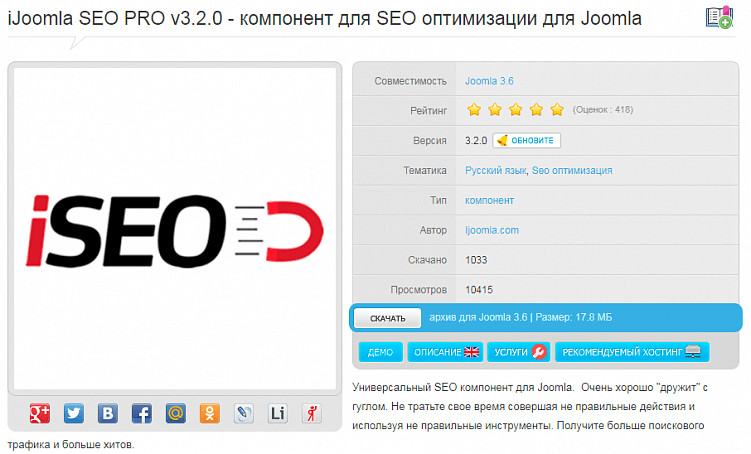Rate with the fifth star
The height and width of the screenshot is (454, 751).
tap(557, 110)
